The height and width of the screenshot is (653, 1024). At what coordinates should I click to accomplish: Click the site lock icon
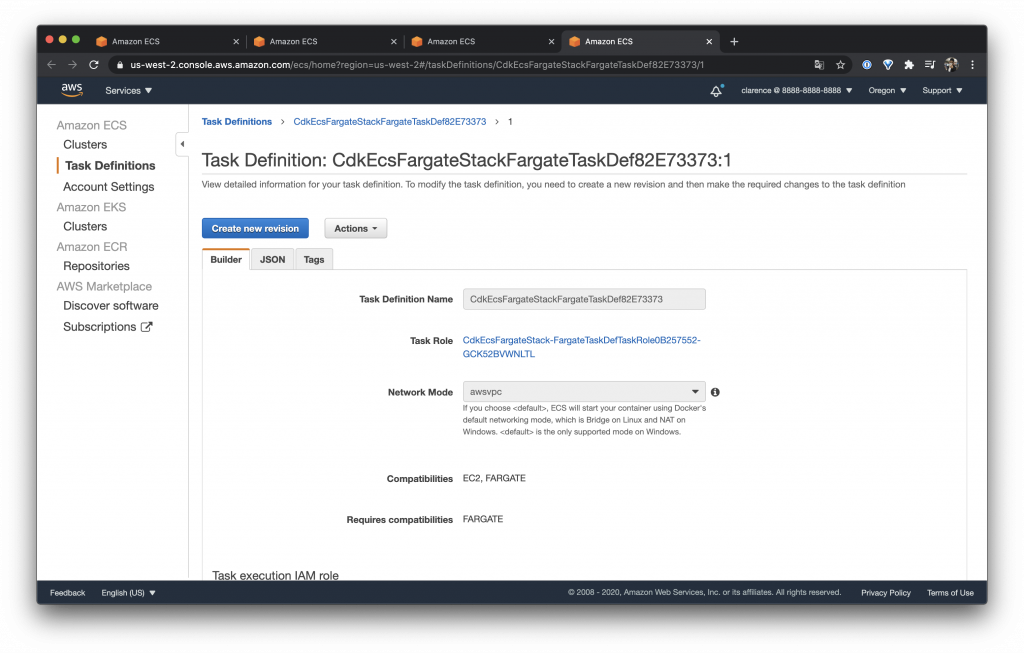coord(120,65)
